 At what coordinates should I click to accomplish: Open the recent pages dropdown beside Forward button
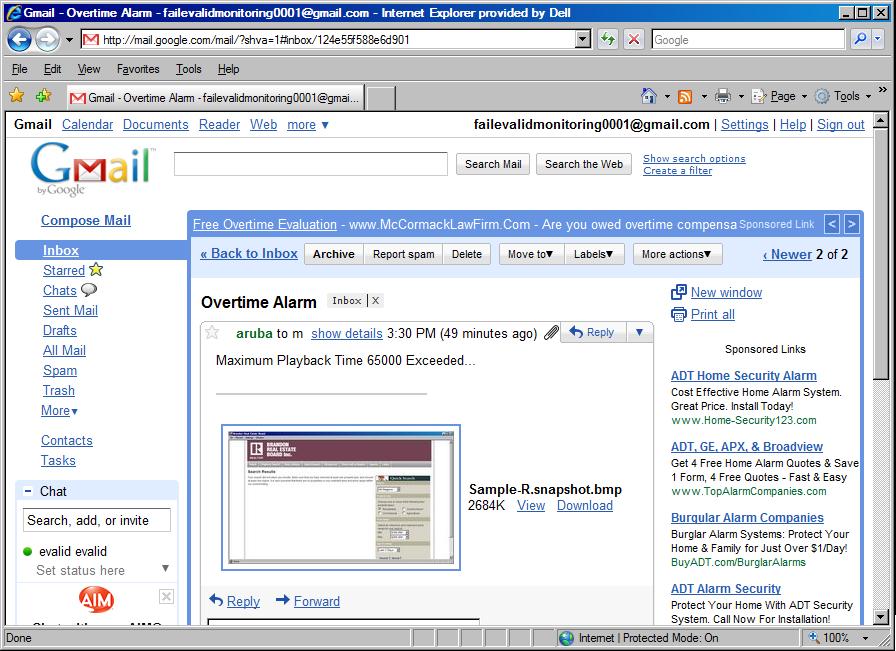tap(70, 40)
